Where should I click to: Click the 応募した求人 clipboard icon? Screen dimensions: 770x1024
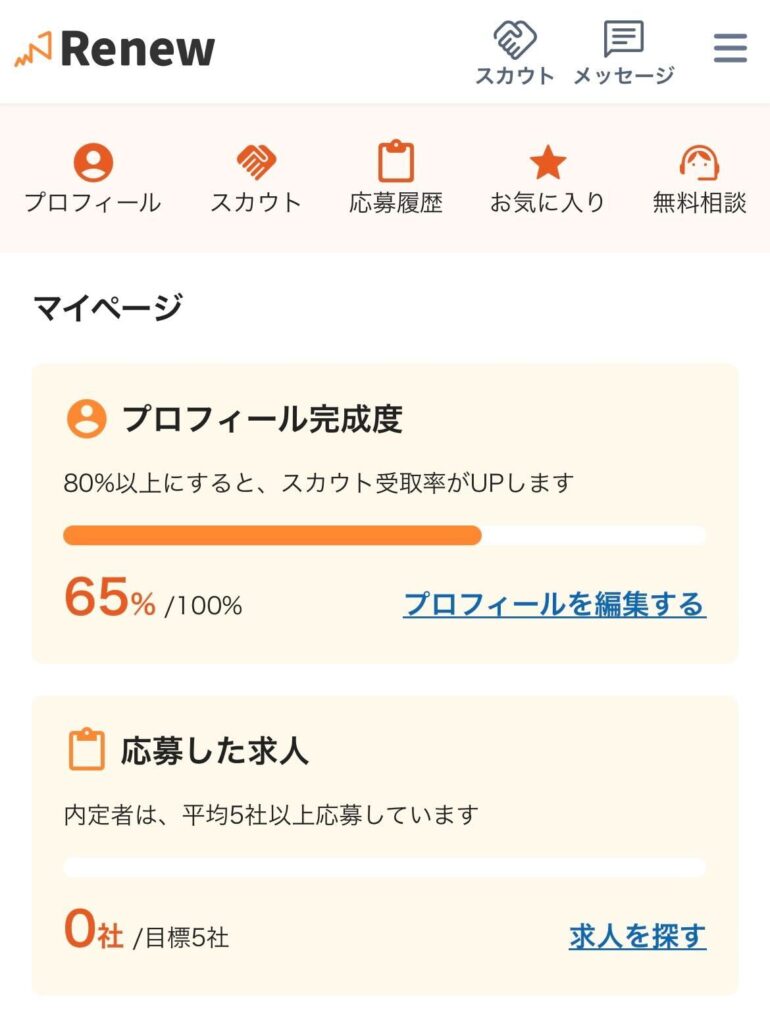pos(86,750)
